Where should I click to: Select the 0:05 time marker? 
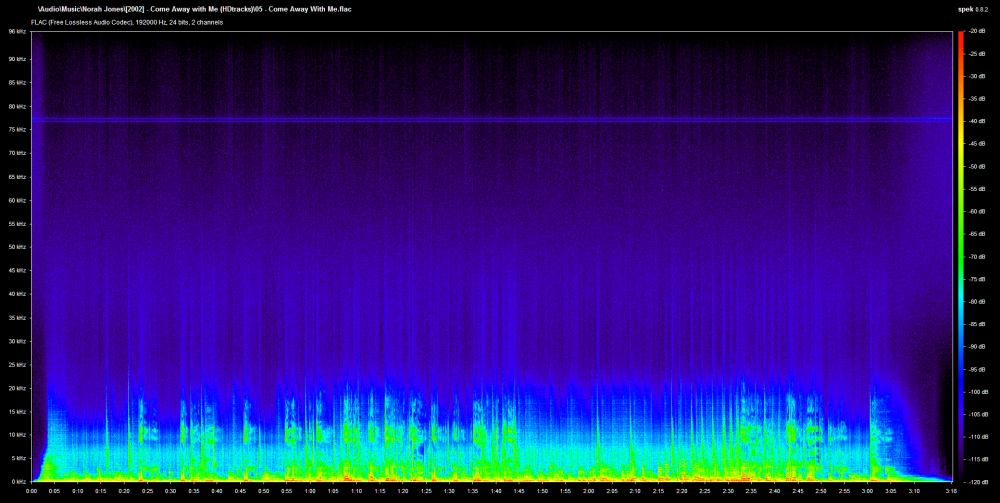pyautogui.click(x=54, y=491)
